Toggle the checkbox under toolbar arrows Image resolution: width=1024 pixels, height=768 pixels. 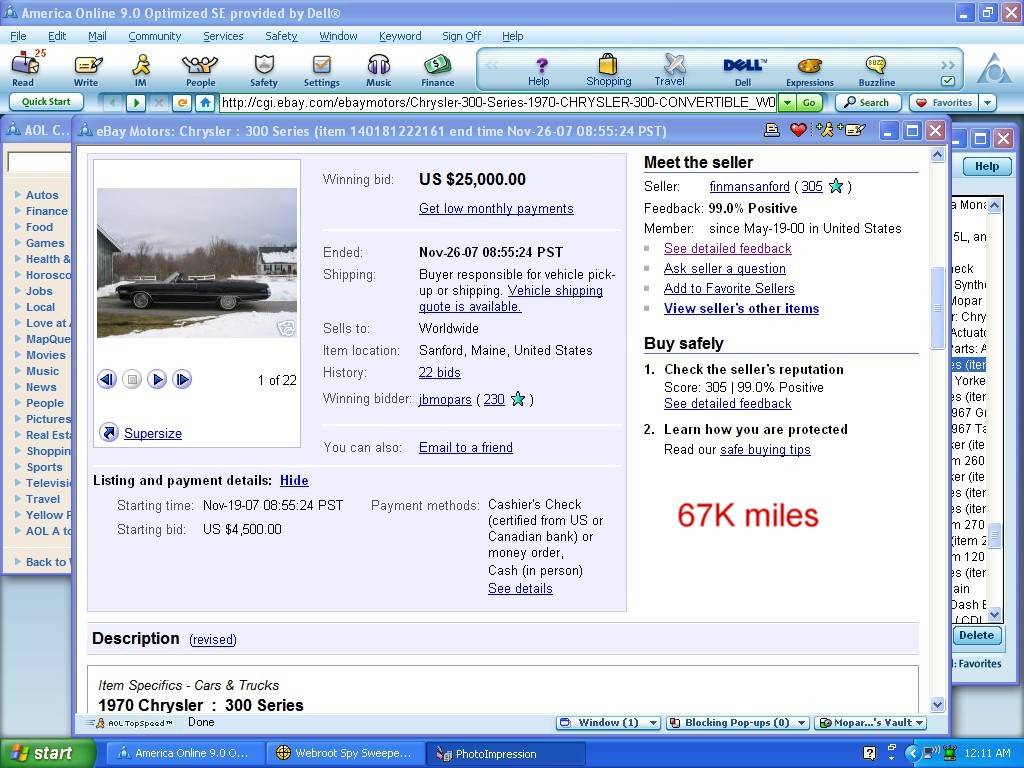coord(948,81)
